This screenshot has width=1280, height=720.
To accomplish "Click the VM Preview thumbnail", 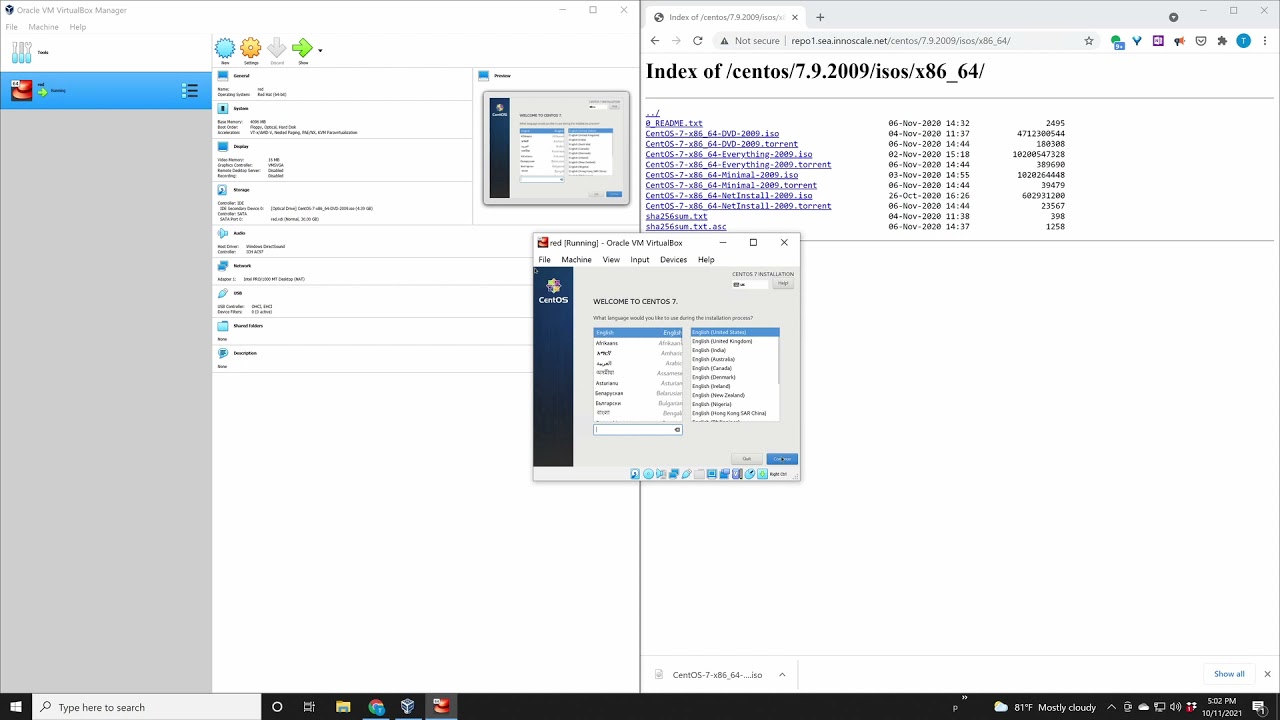I will [x=556, y=148].
